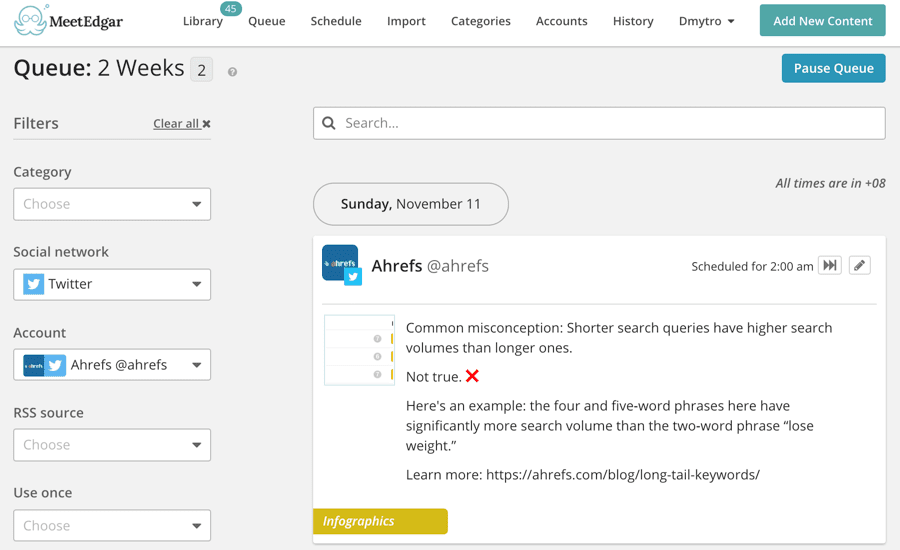Open the Use once dropdown
Screen dimensions: 900x550
coord(112,525)
